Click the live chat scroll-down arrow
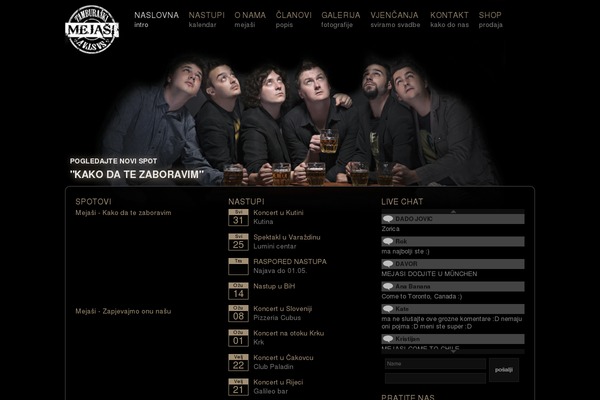This screenshot has width=600, height=400. 453,351
